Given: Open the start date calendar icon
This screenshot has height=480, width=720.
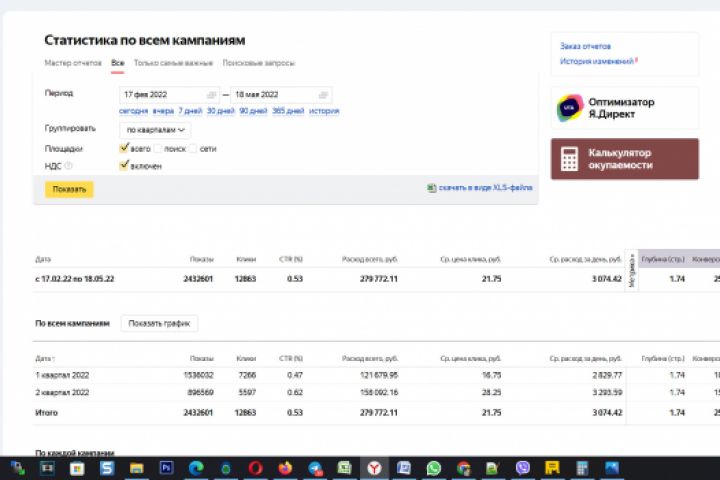Looking at the screenshot, I should (x=211, y=95).
